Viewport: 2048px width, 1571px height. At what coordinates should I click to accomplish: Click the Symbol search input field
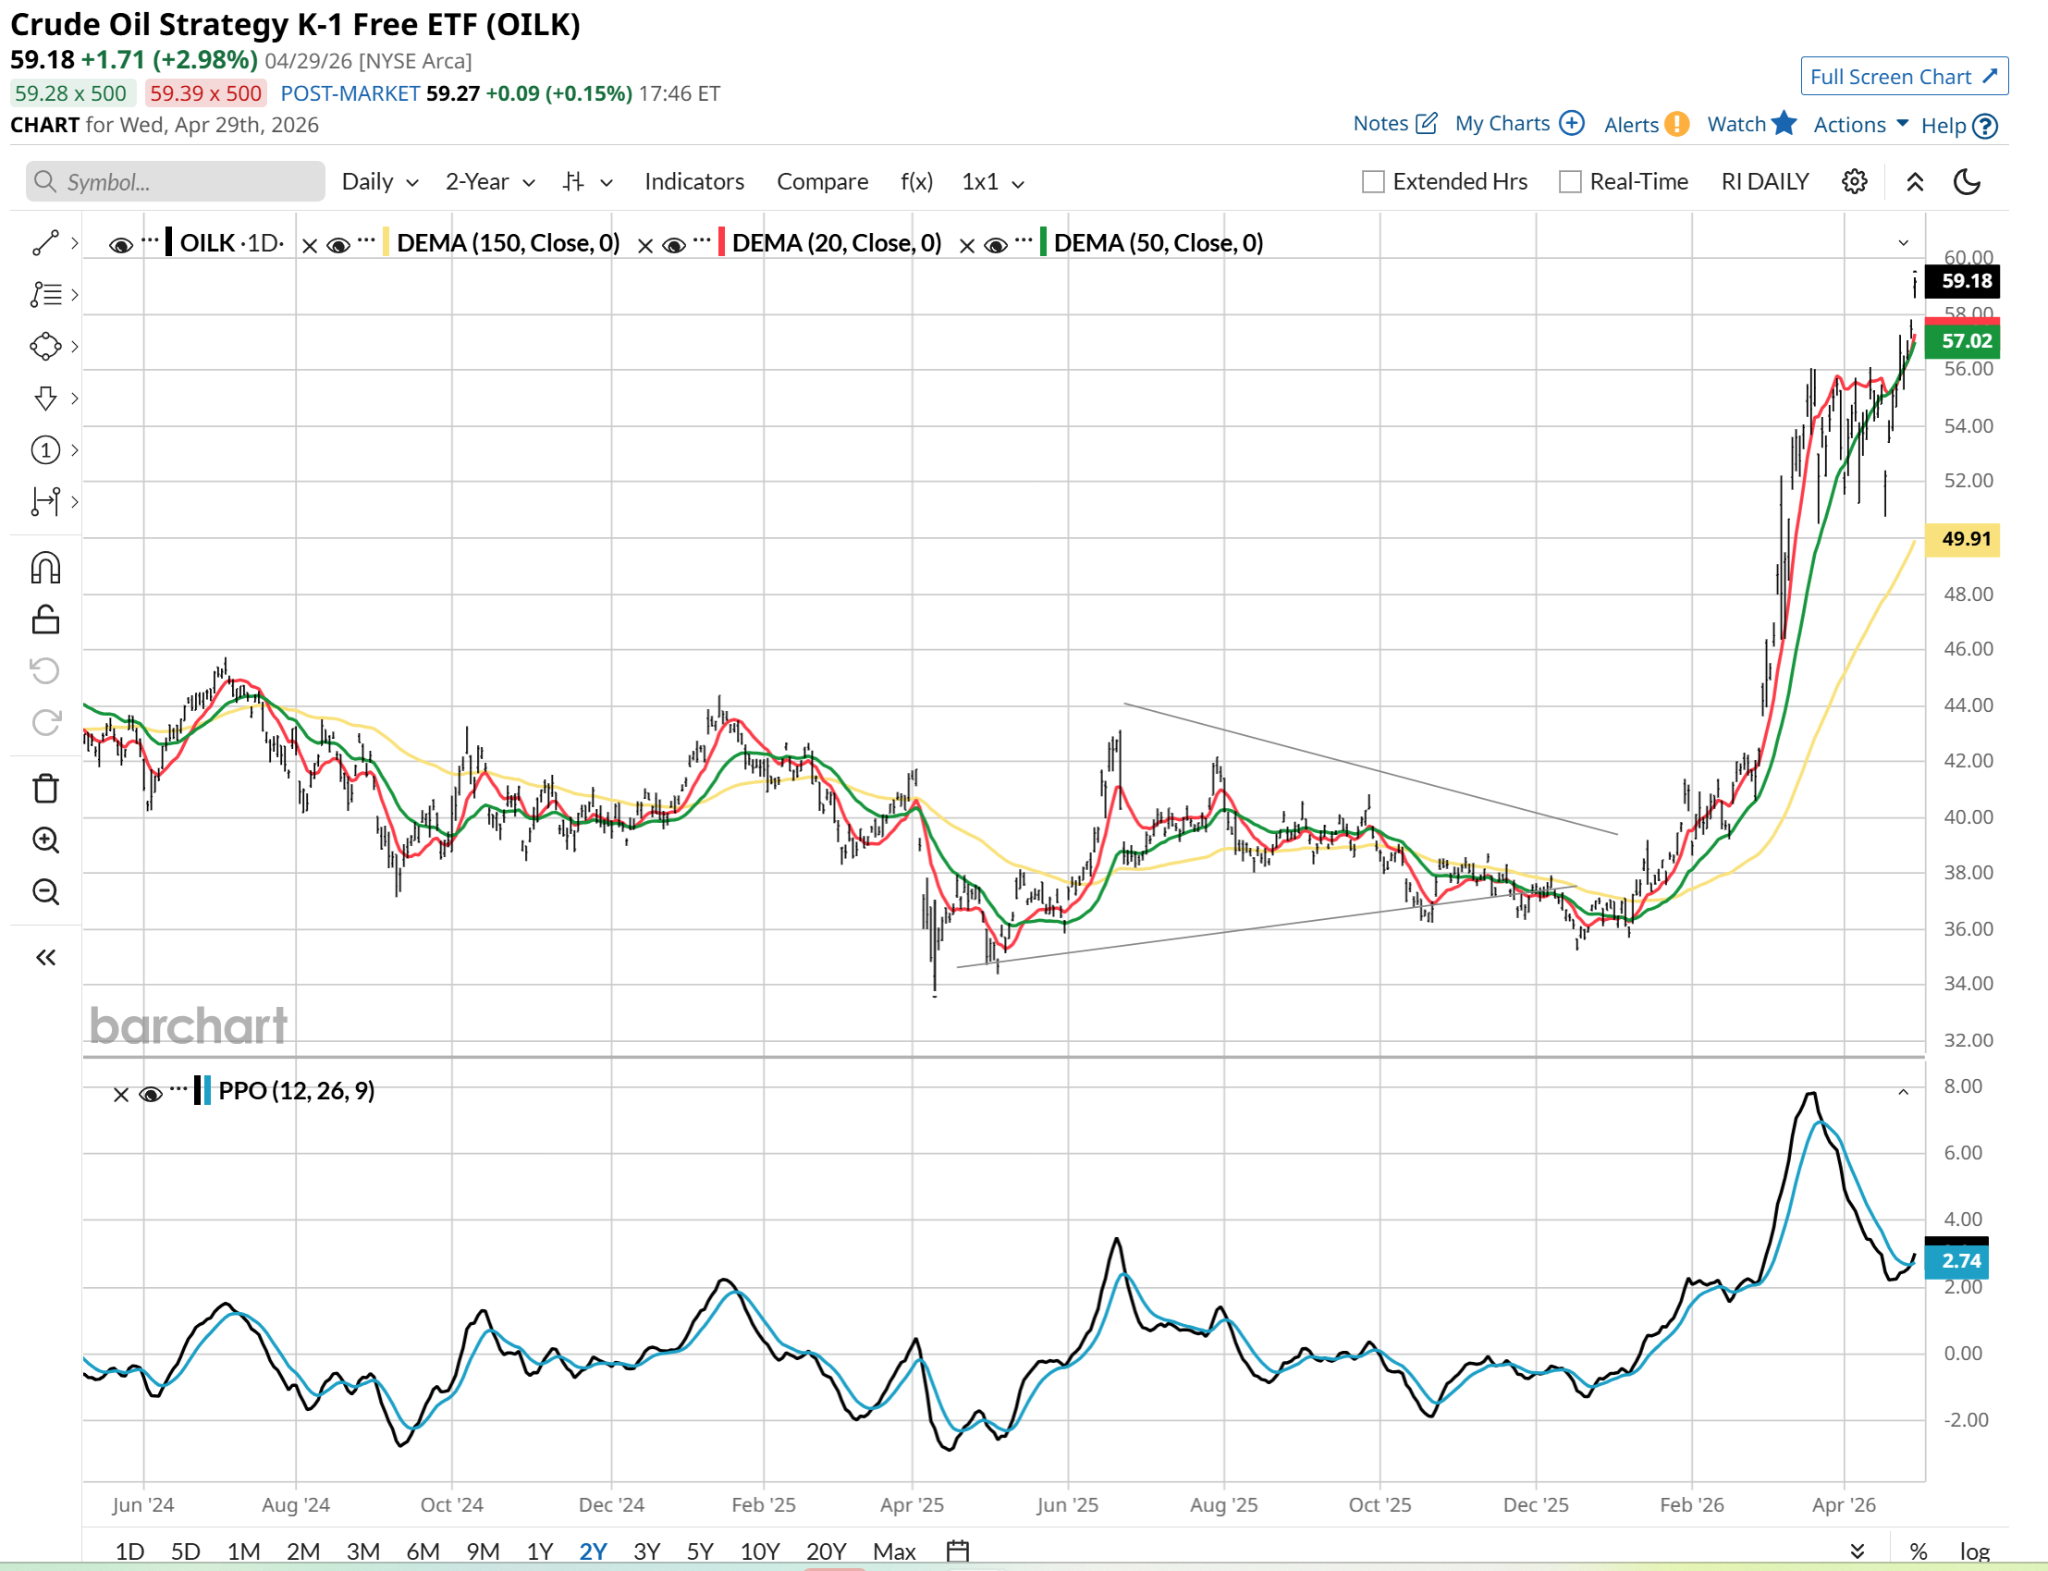tap(176, 182)
